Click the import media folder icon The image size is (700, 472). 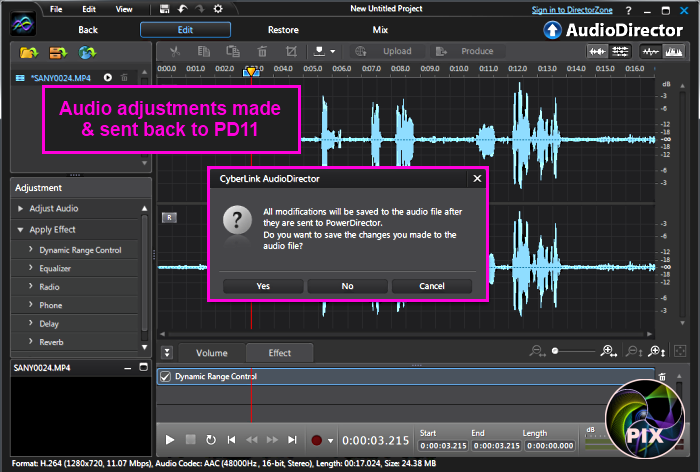[29, 53]
